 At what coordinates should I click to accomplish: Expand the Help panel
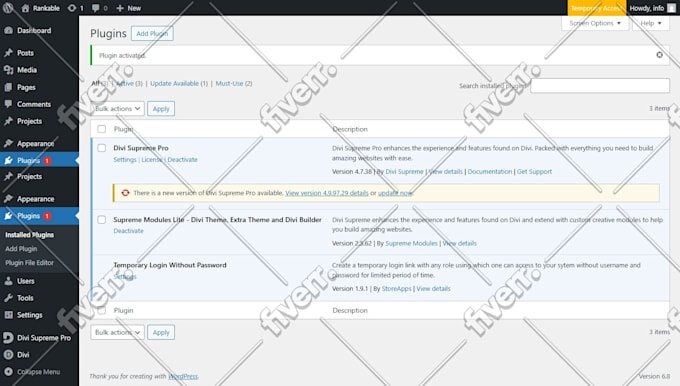coord(651,23)
